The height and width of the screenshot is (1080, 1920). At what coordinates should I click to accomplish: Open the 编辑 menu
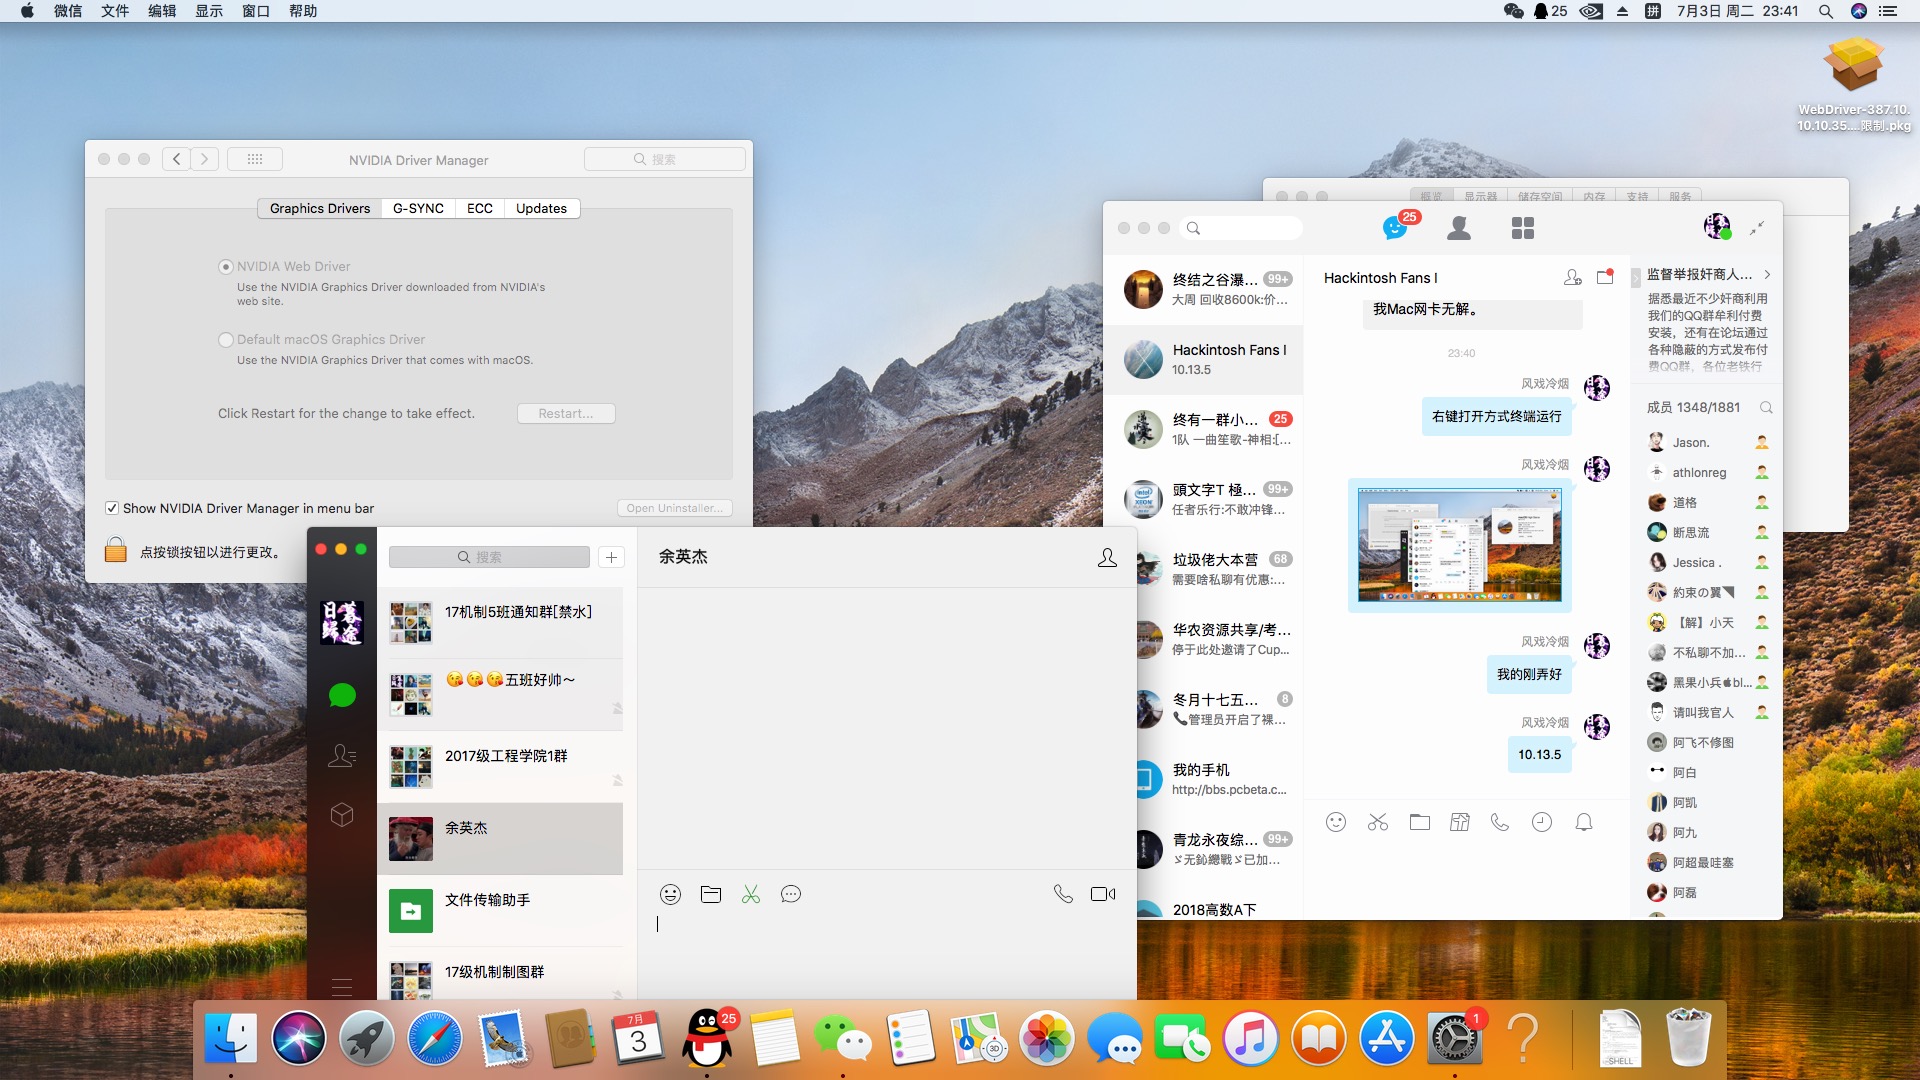pyautogui.click(x=162, y=11)
